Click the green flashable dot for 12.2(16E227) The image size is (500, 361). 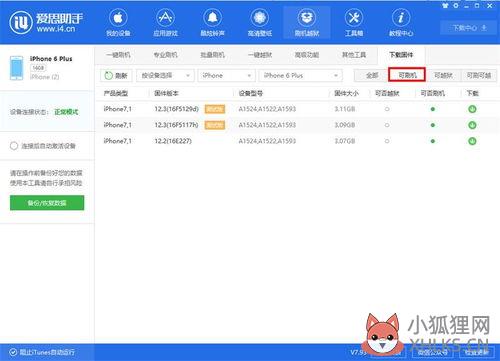[x=433, y=141]
